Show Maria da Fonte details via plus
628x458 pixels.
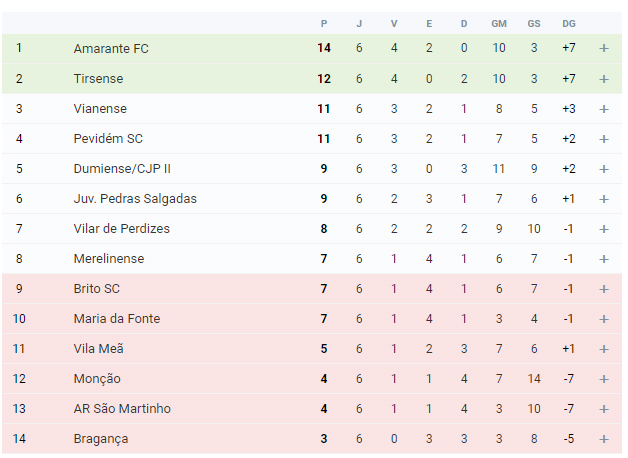[604, 319]
